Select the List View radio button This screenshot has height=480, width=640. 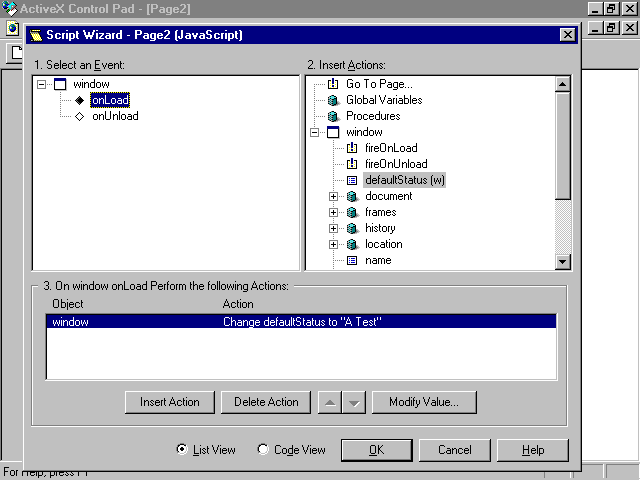coord(181,450)
